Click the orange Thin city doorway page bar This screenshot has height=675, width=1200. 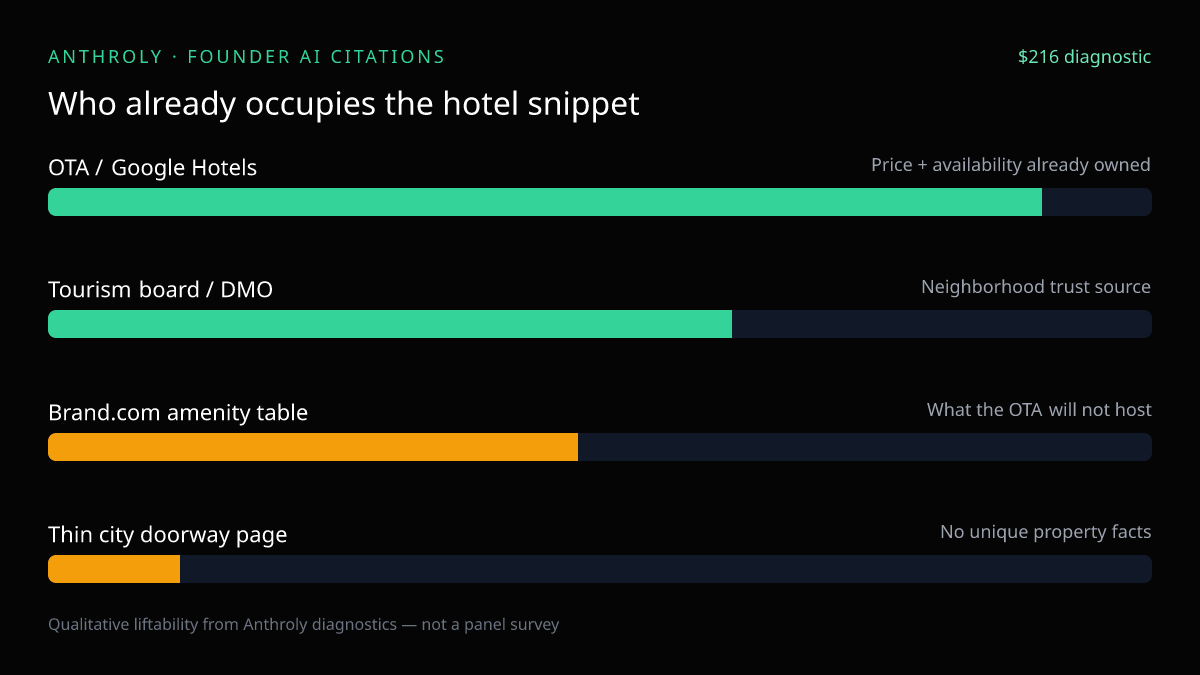[x=114, y=569]
